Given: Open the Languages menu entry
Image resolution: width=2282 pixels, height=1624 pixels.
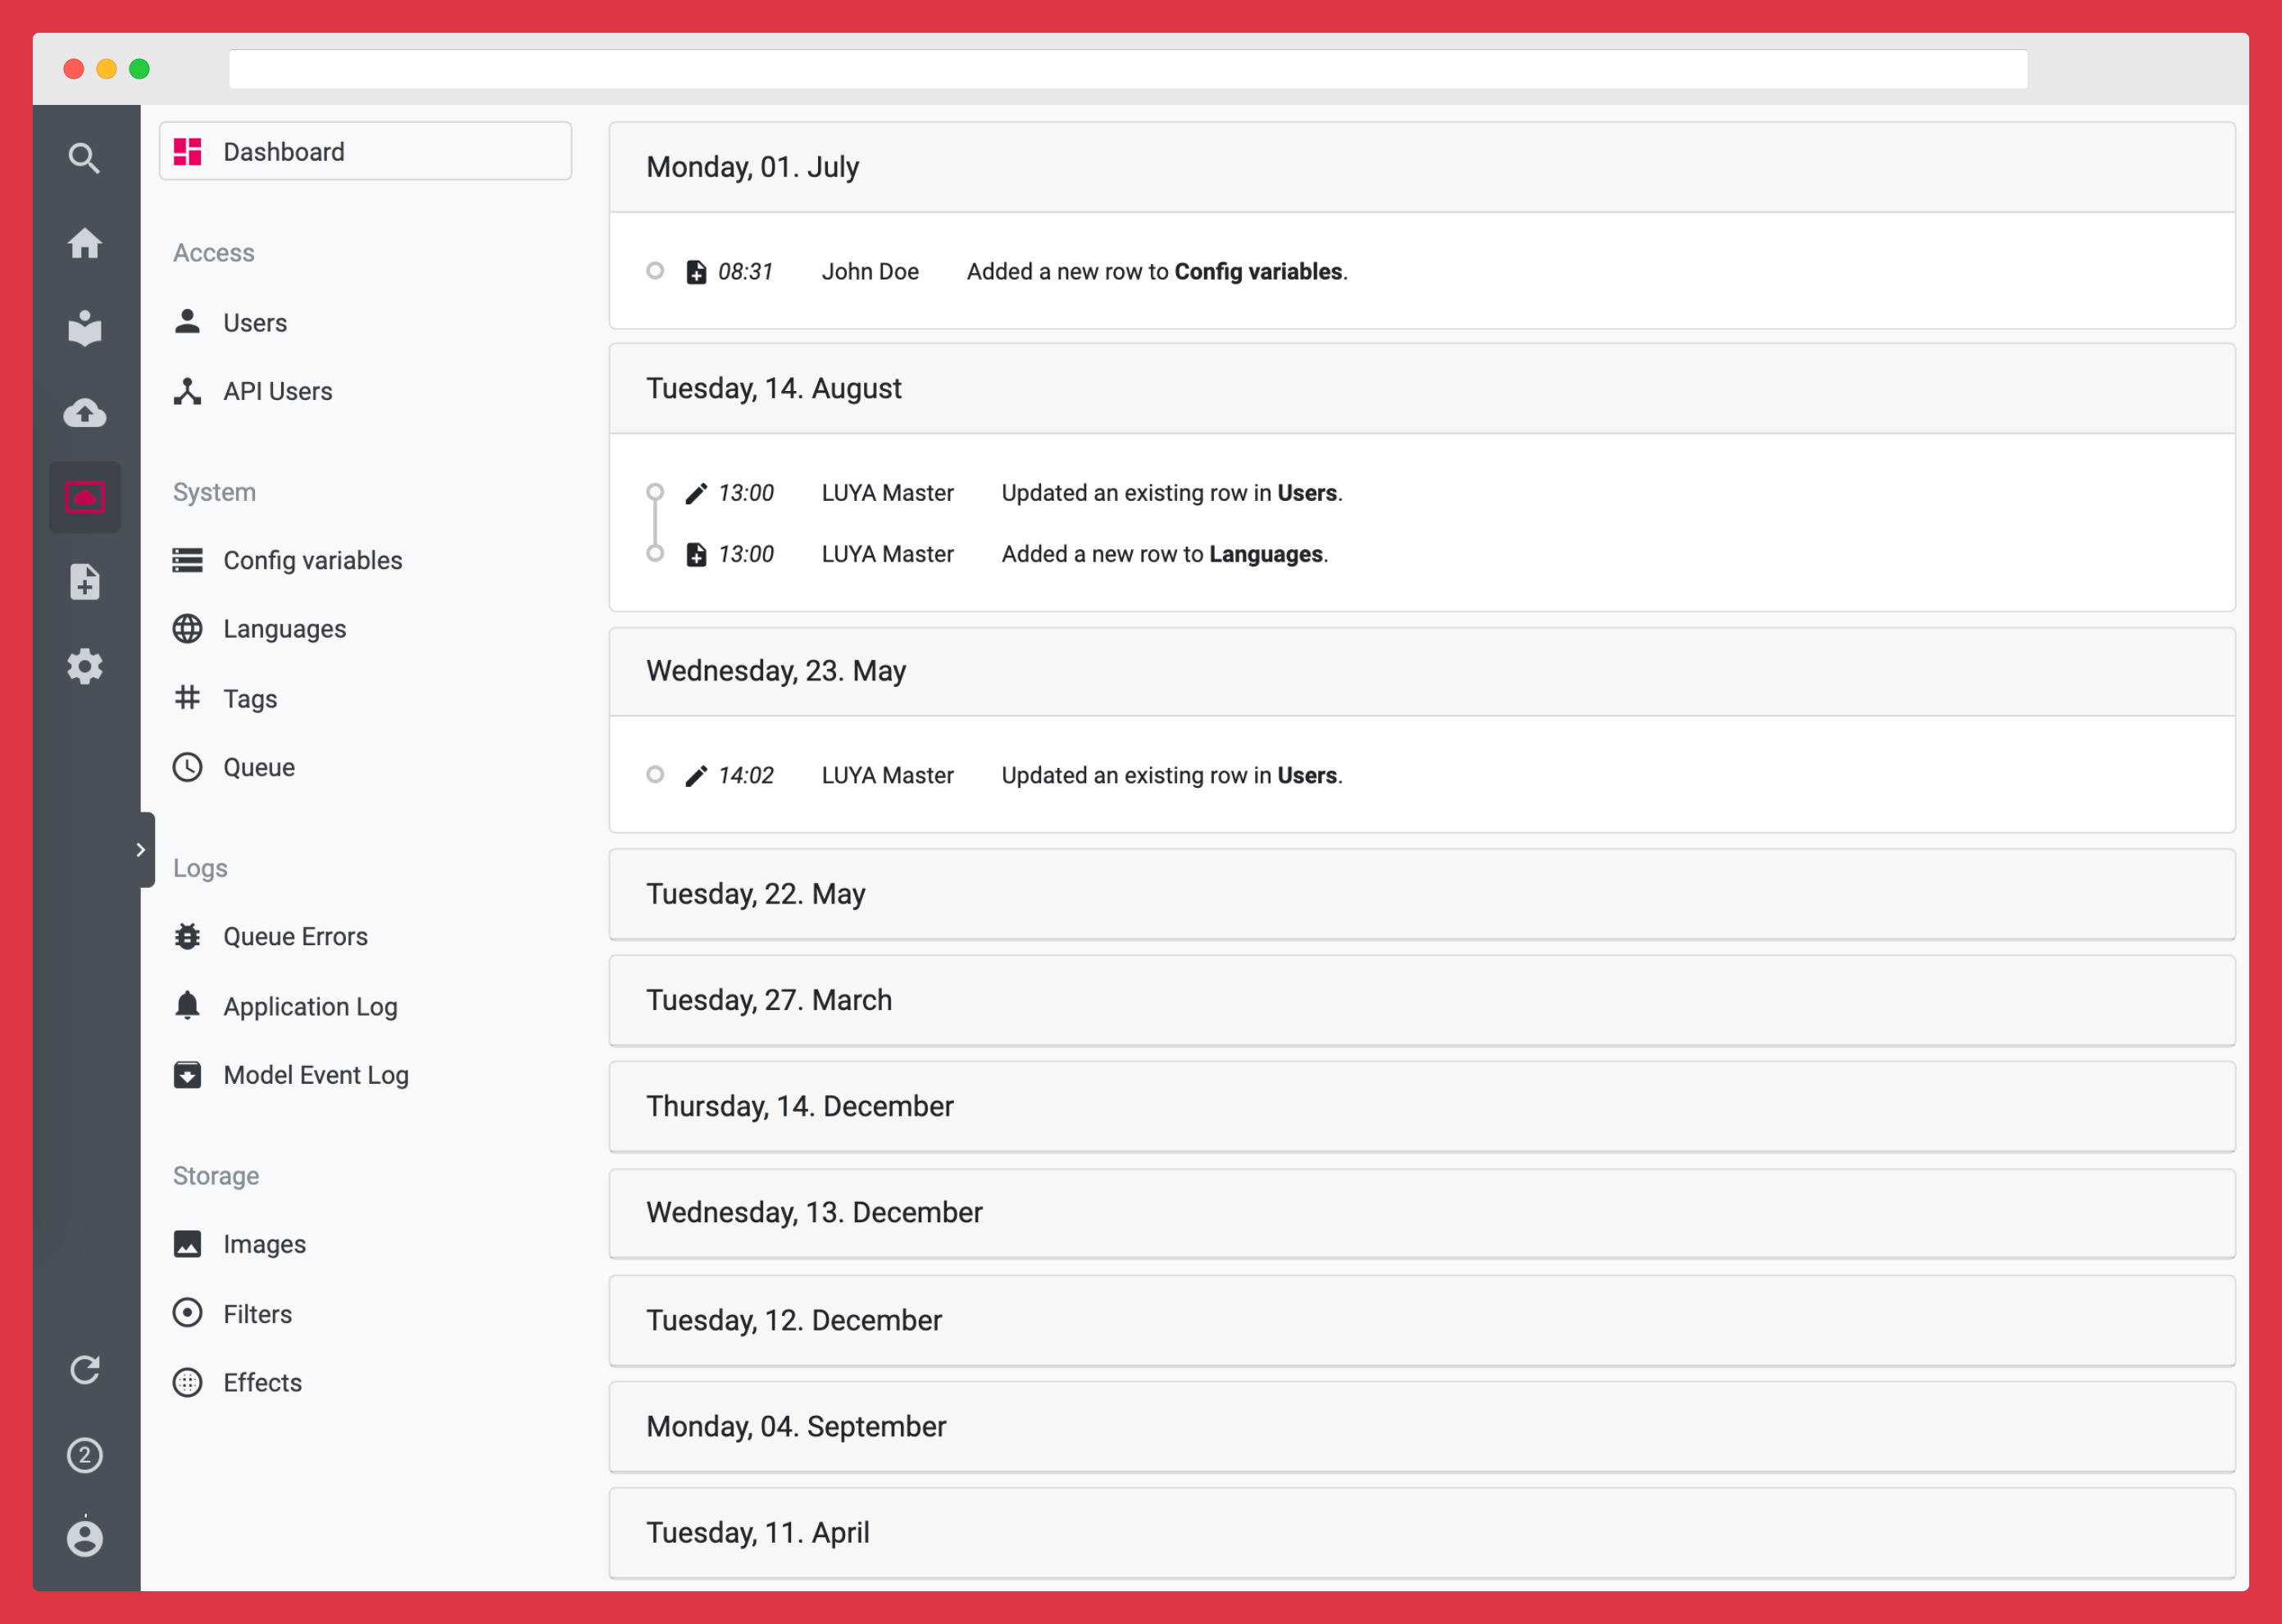Looking at the screenshot, I should 284,629.
